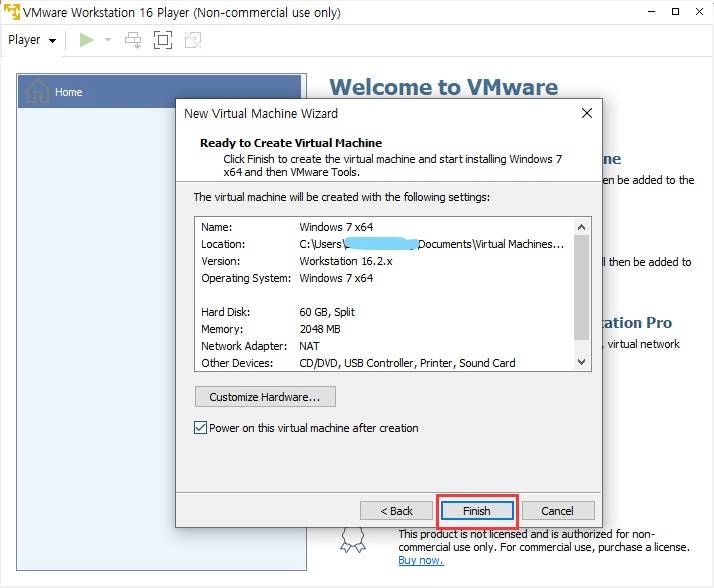Viewport: 714px width, 588px height.
Task: Maximize the VMware Player window
Action: pyautogui.click(x=675, y=12)
